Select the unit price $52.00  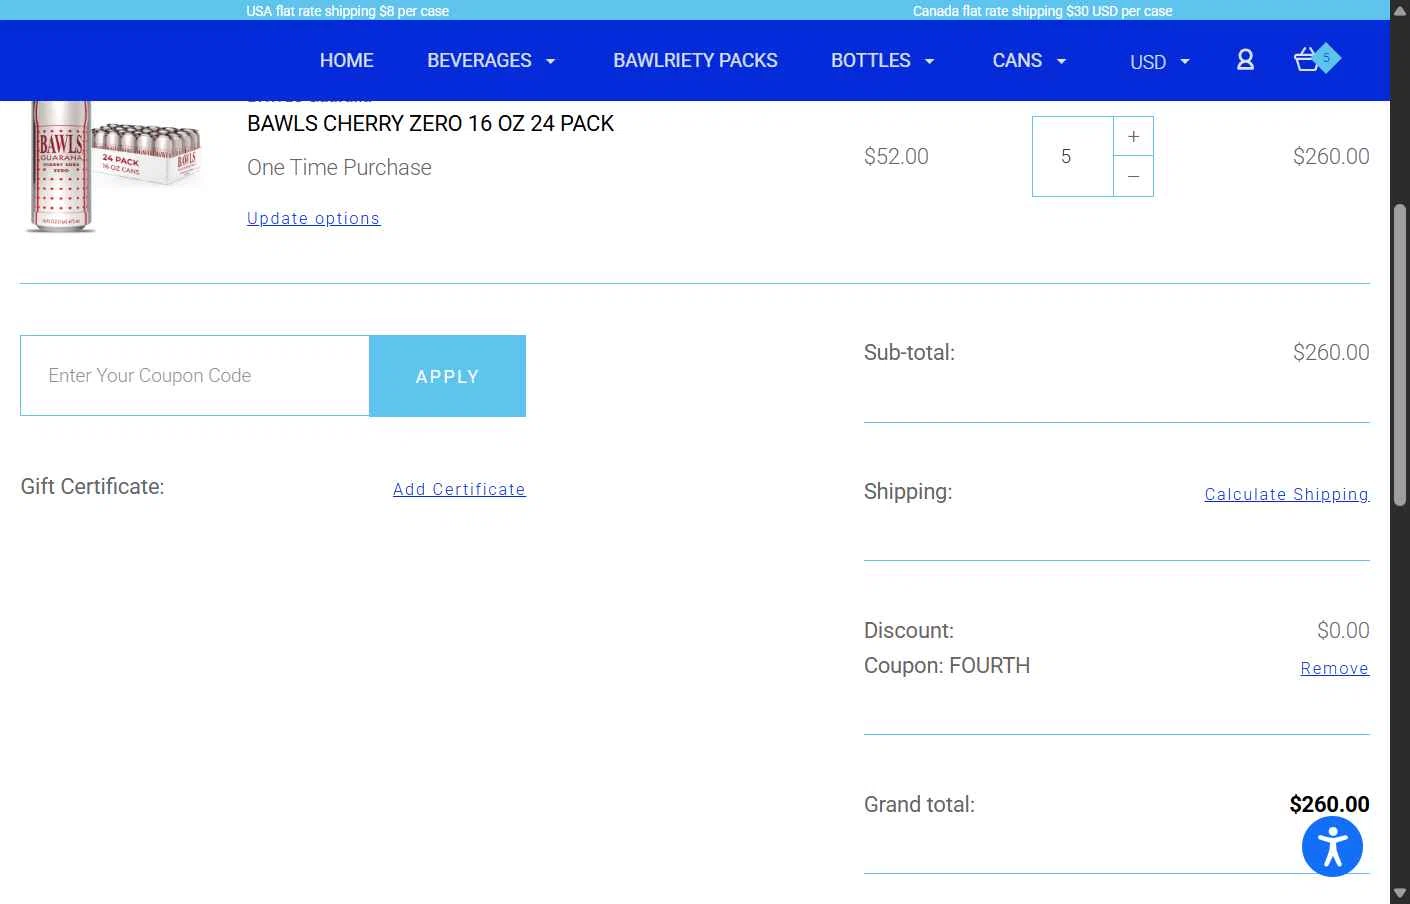(x=896, y=156)
